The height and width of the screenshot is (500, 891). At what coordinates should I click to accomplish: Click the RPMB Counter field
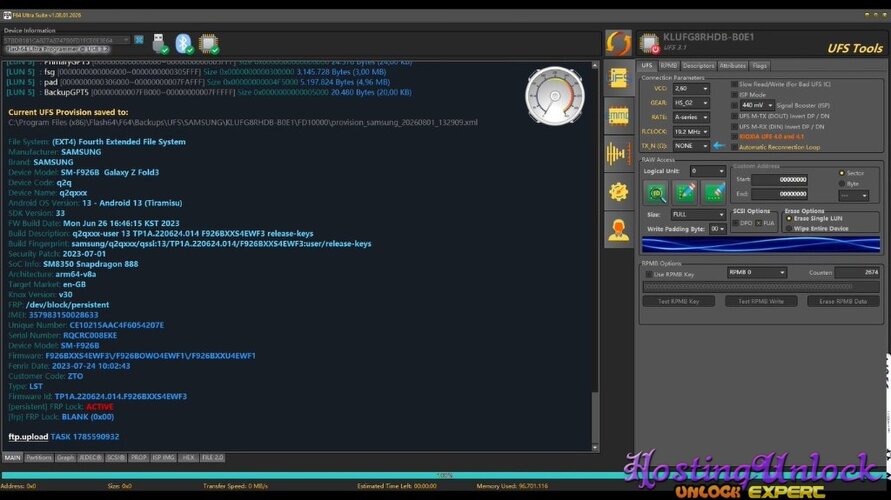click(x=857, y=273)
